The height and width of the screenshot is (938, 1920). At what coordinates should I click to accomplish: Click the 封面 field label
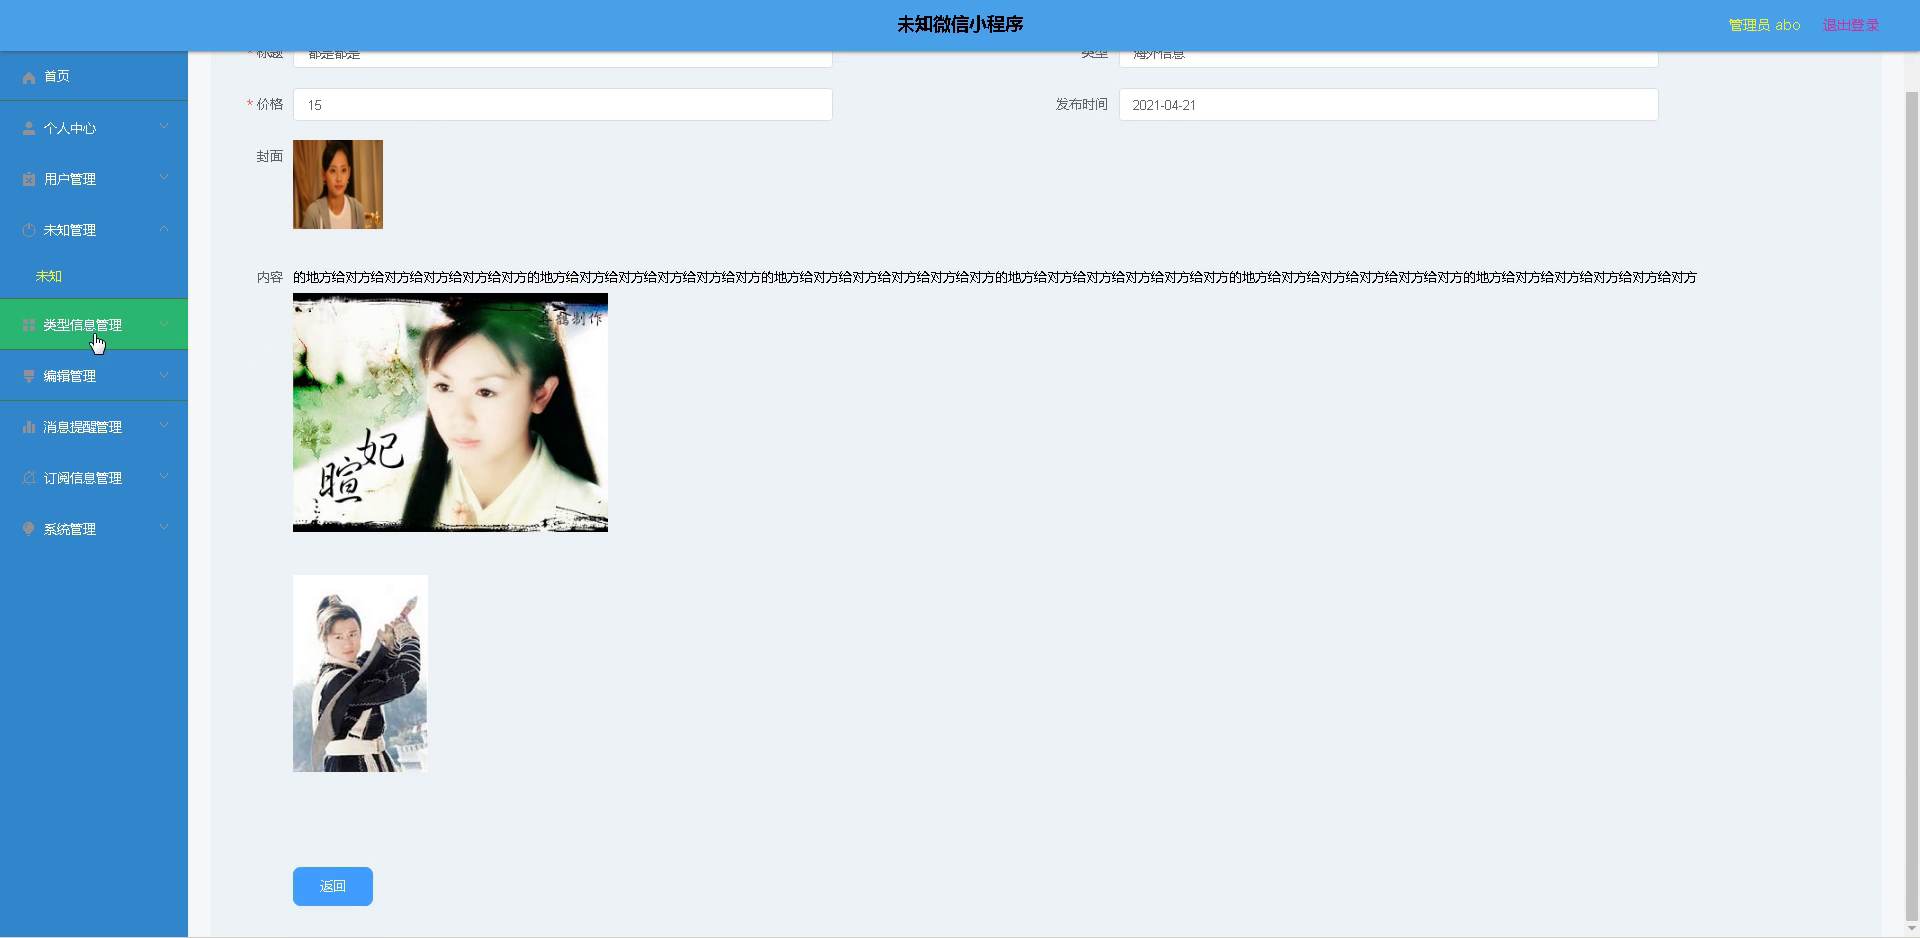coord(270,156)
